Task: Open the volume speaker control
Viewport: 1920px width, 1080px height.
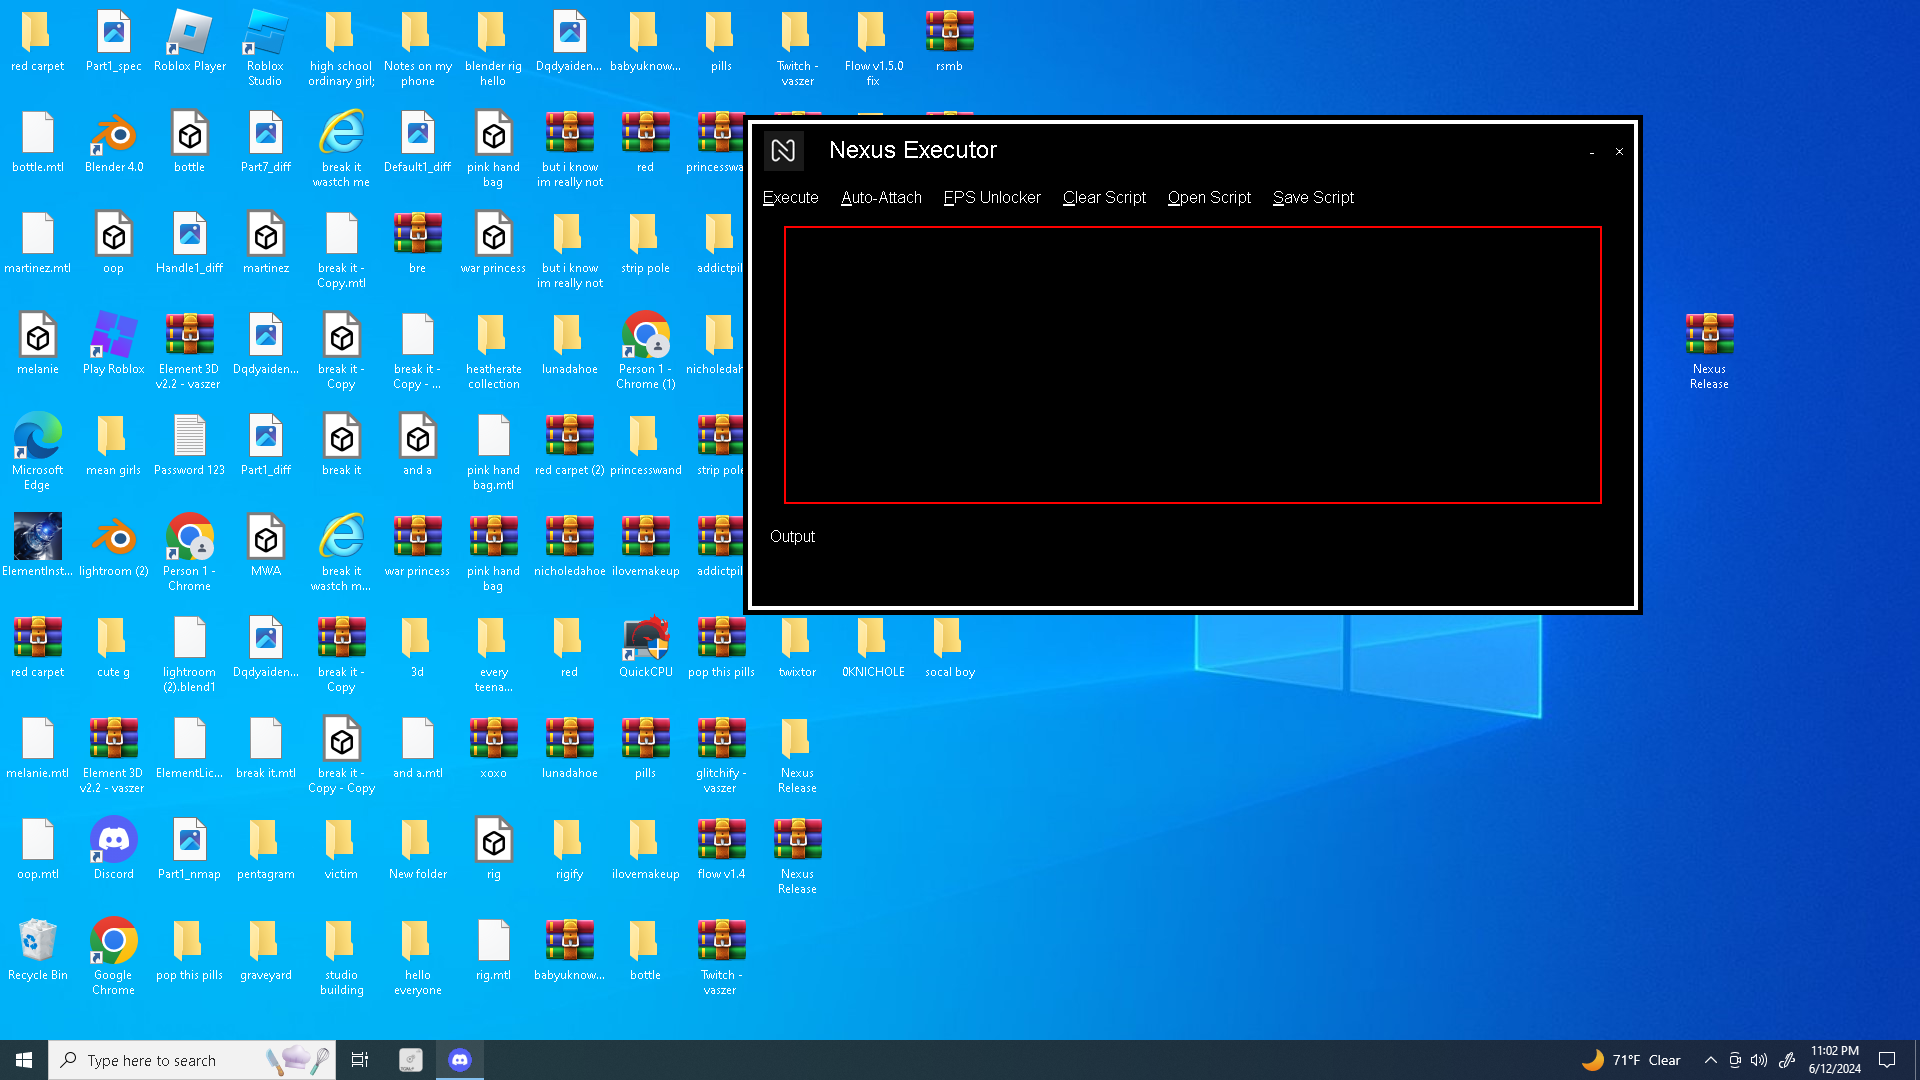Action: click(1759, 1060)
